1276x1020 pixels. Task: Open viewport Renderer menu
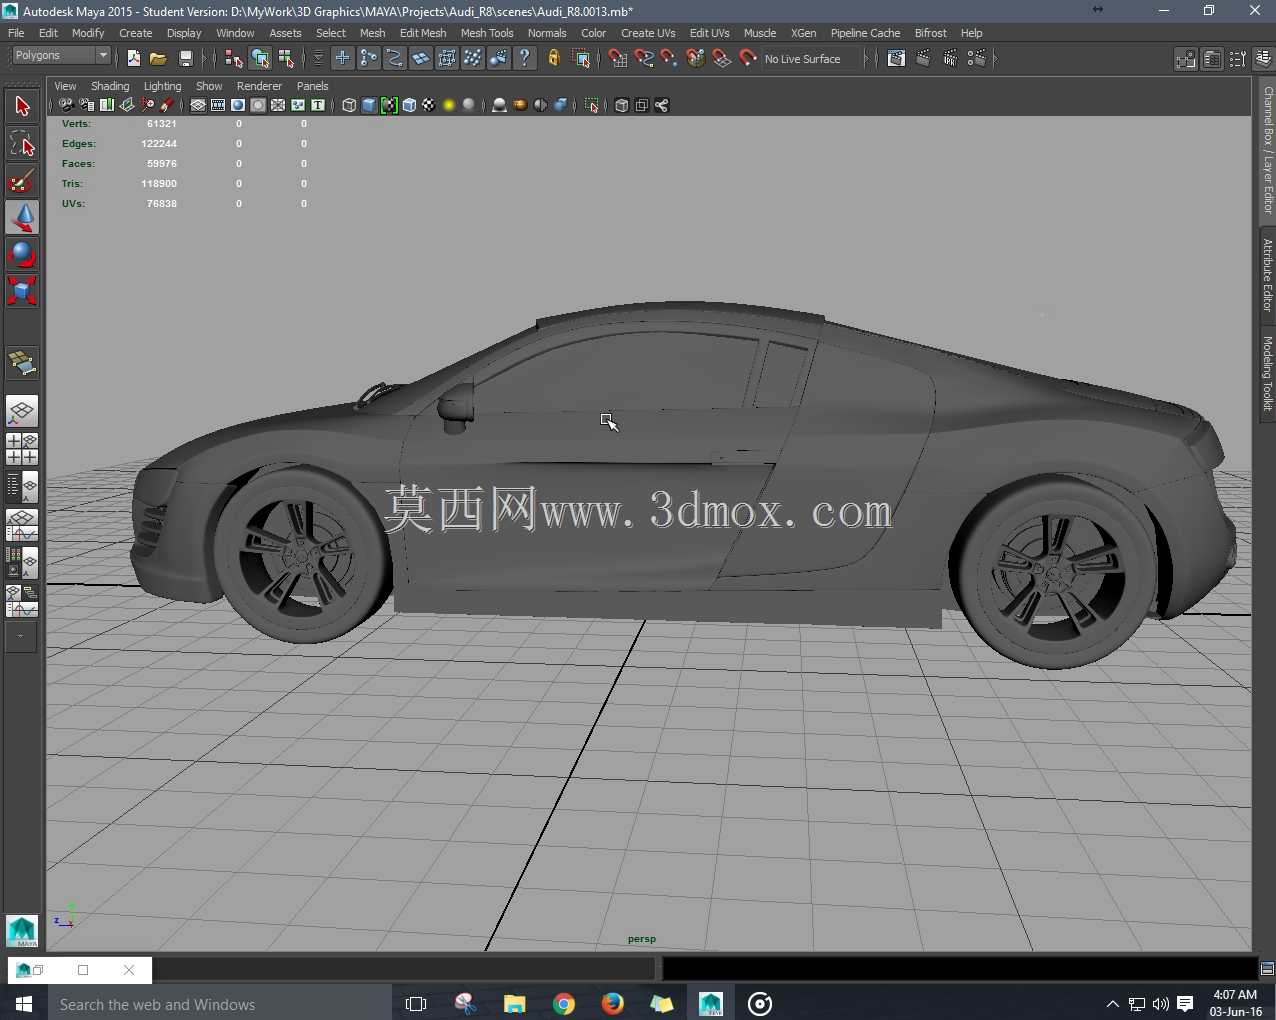tap(259, 86)
